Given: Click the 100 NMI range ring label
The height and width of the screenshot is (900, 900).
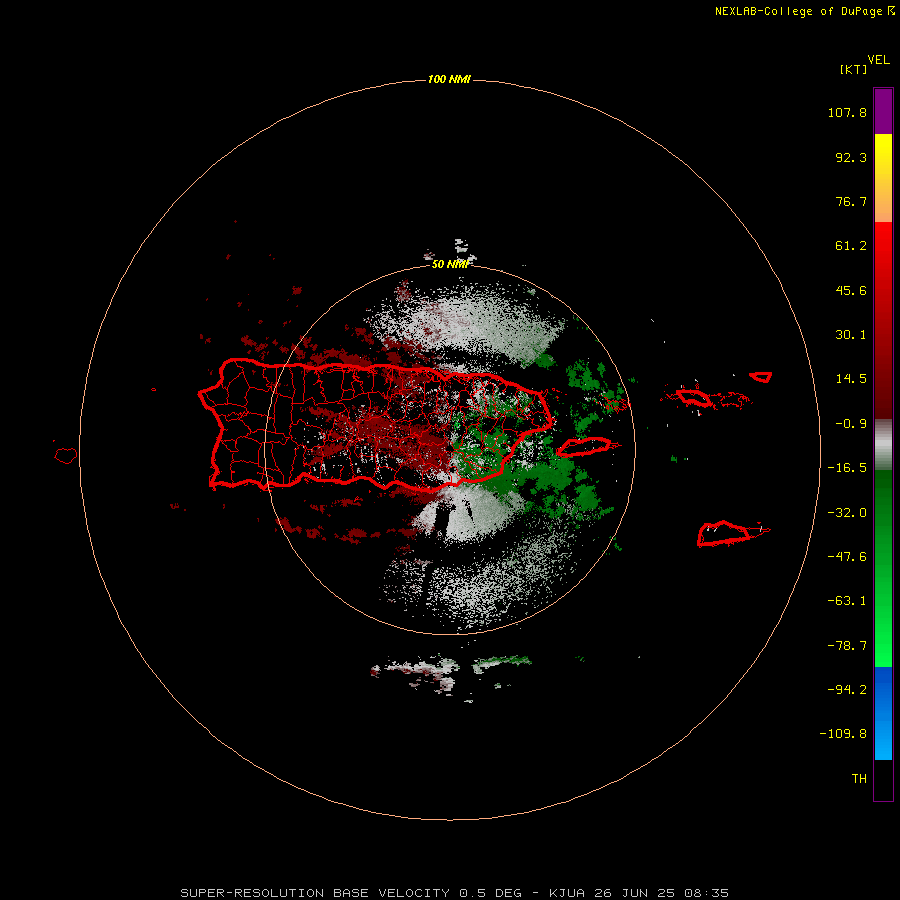Looking at the screenshot, I should [449, 79].
